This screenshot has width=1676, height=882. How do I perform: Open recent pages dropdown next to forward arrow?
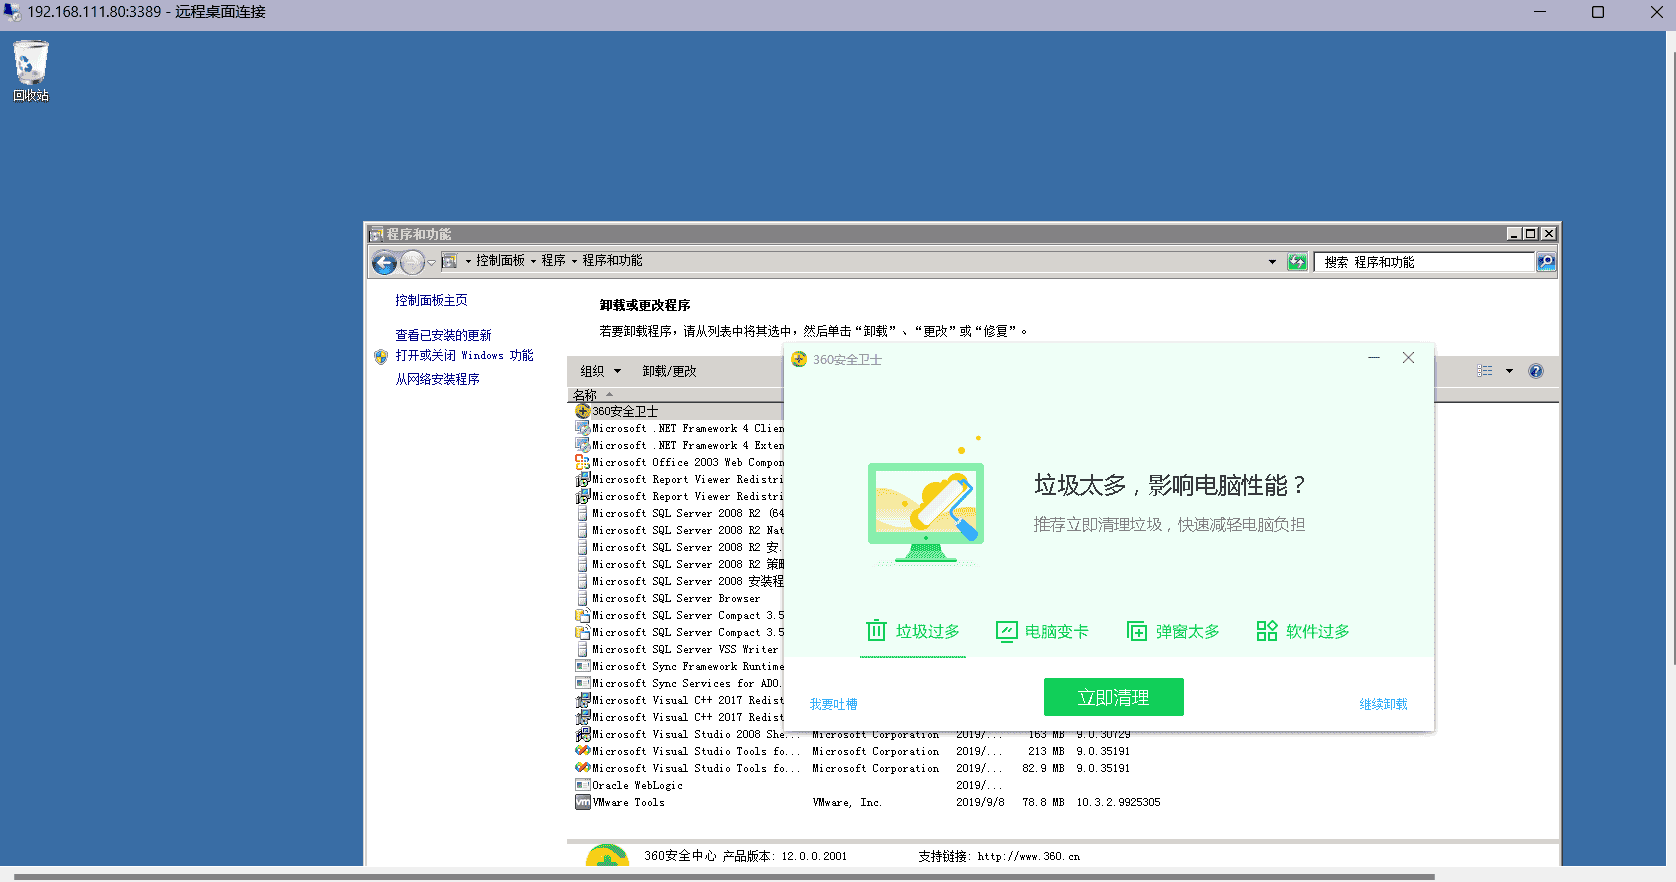click(x=432, y=262)
